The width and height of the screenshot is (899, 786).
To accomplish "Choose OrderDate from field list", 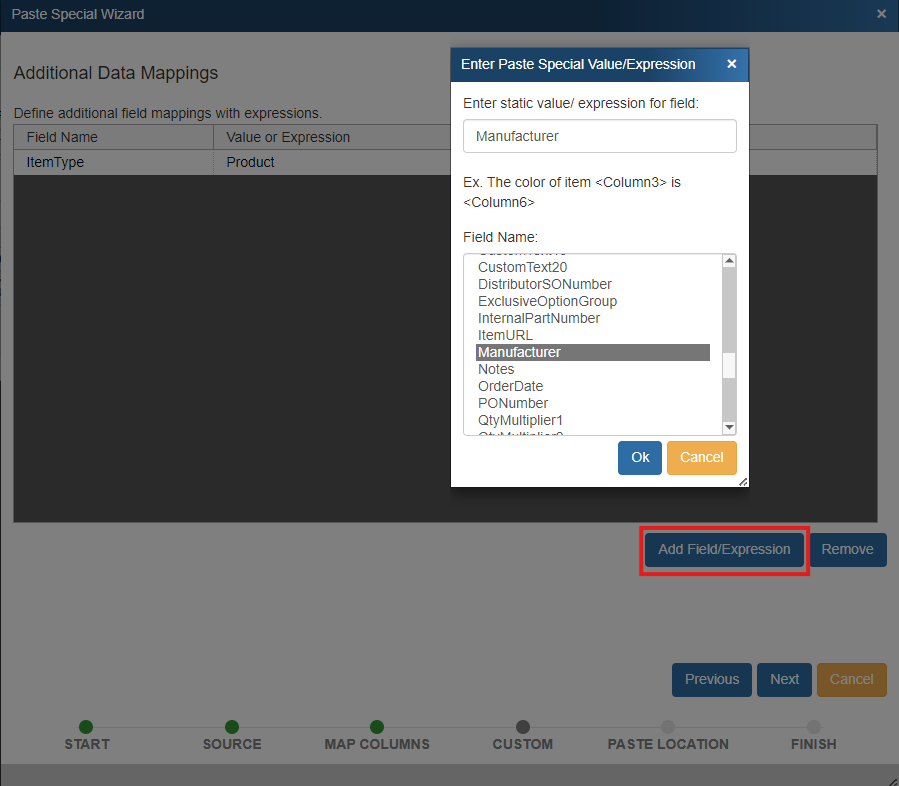I will [x=510, y=386].
